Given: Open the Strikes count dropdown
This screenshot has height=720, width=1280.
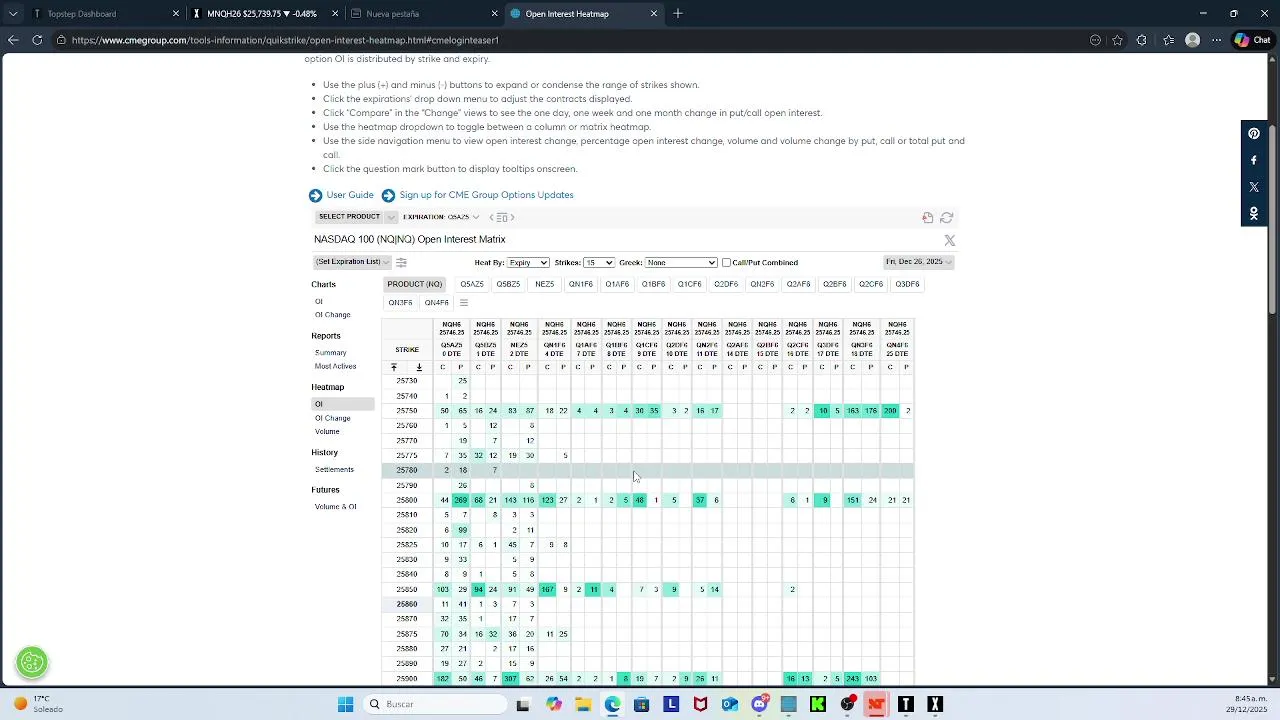Looking at the screenshot, I should click(x=599, y=262).
